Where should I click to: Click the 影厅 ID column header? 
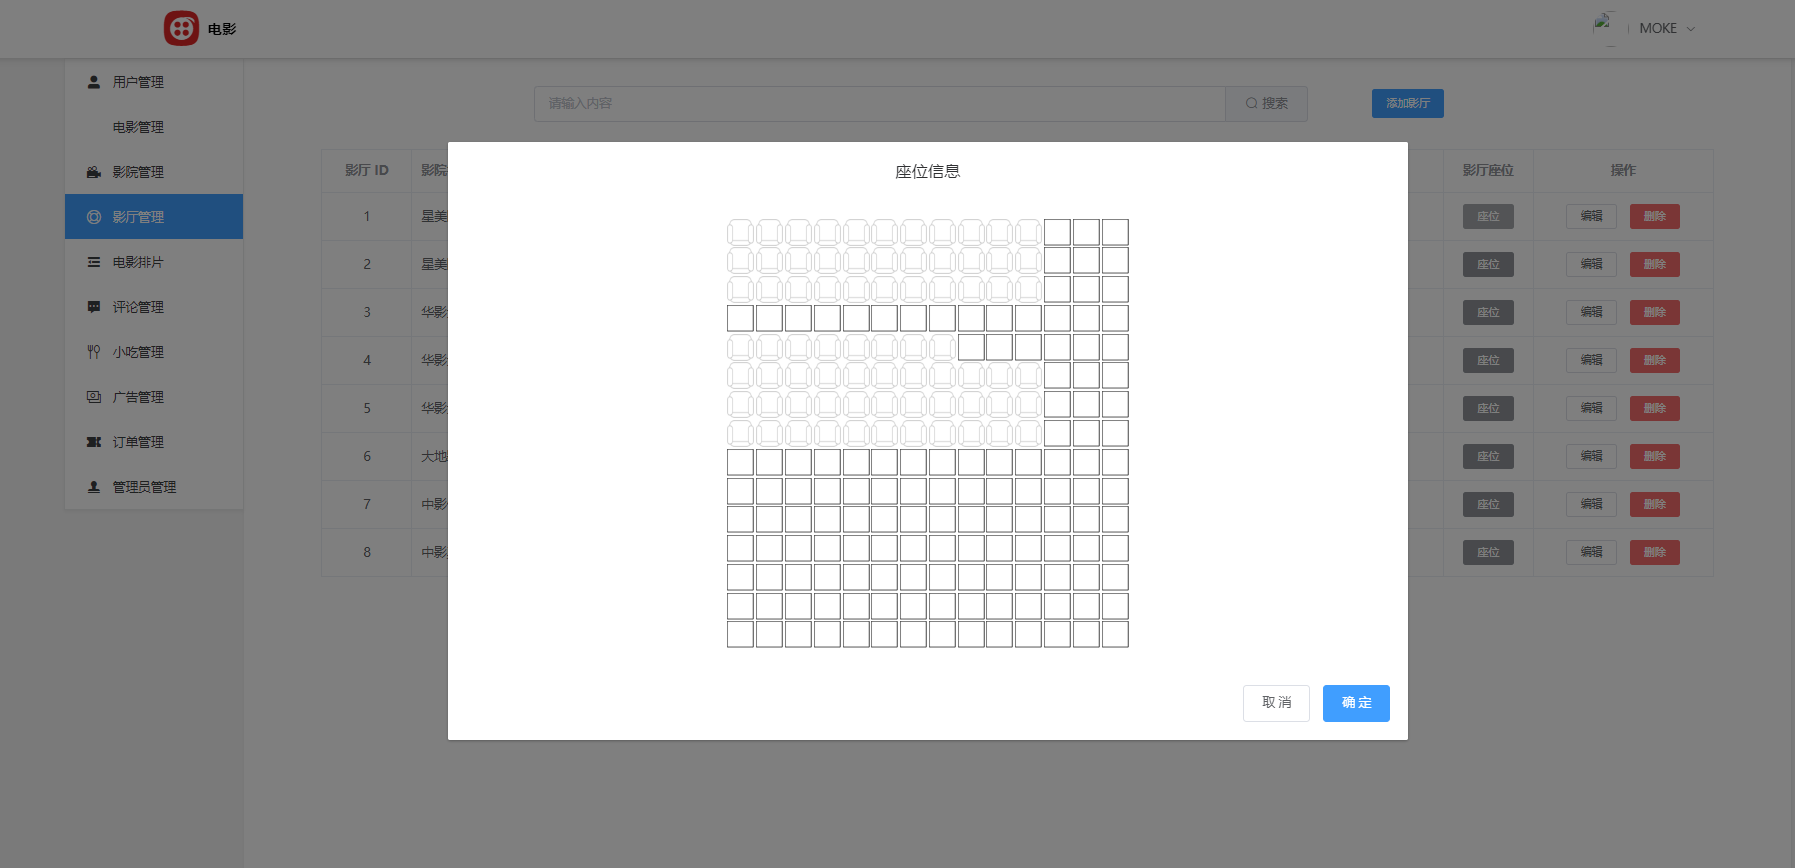tap(367, 170)
